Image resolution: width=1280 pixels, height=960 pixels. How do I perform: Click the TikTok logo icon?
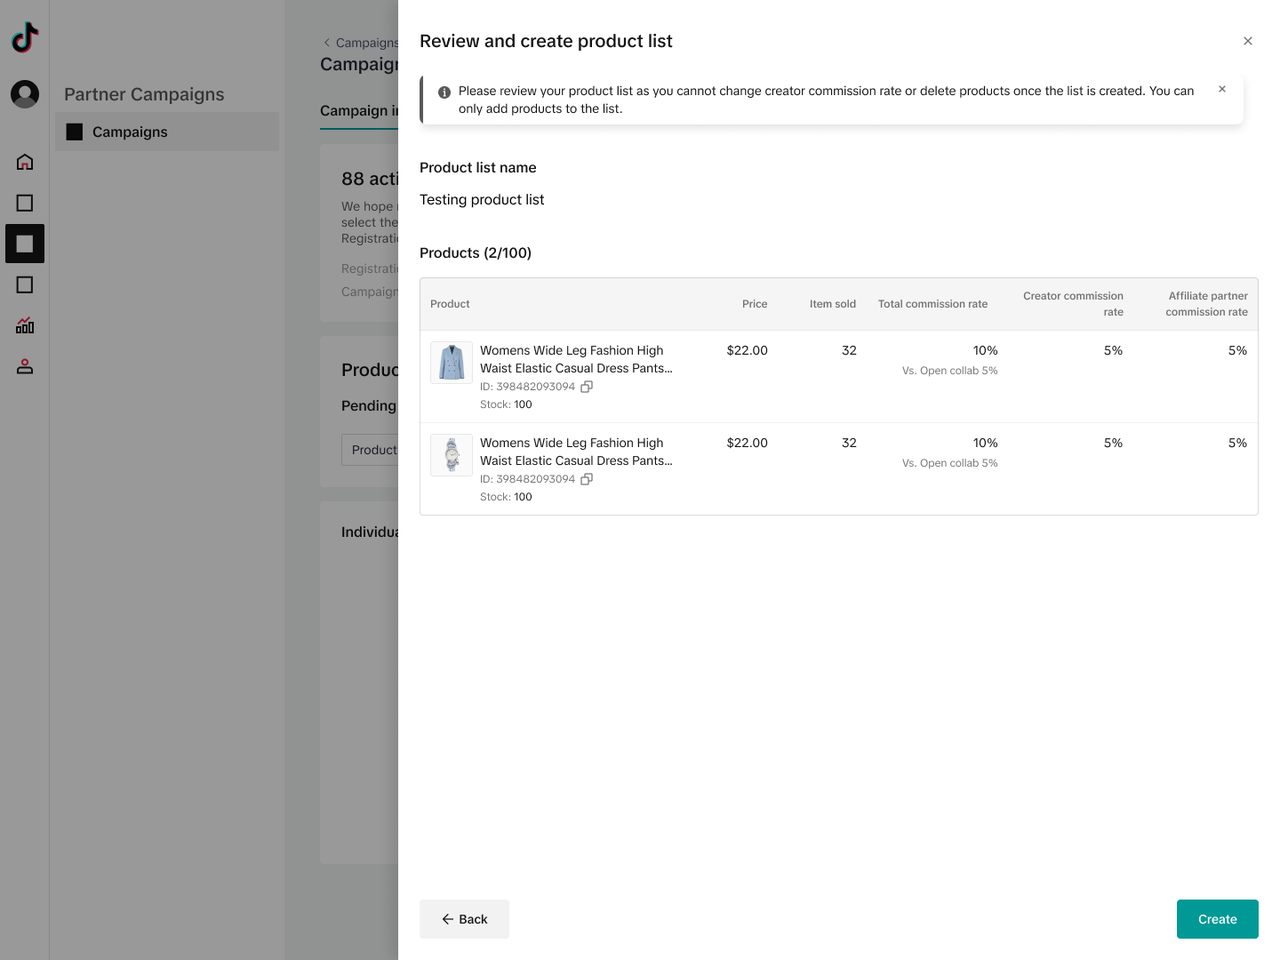click(25, 38)
